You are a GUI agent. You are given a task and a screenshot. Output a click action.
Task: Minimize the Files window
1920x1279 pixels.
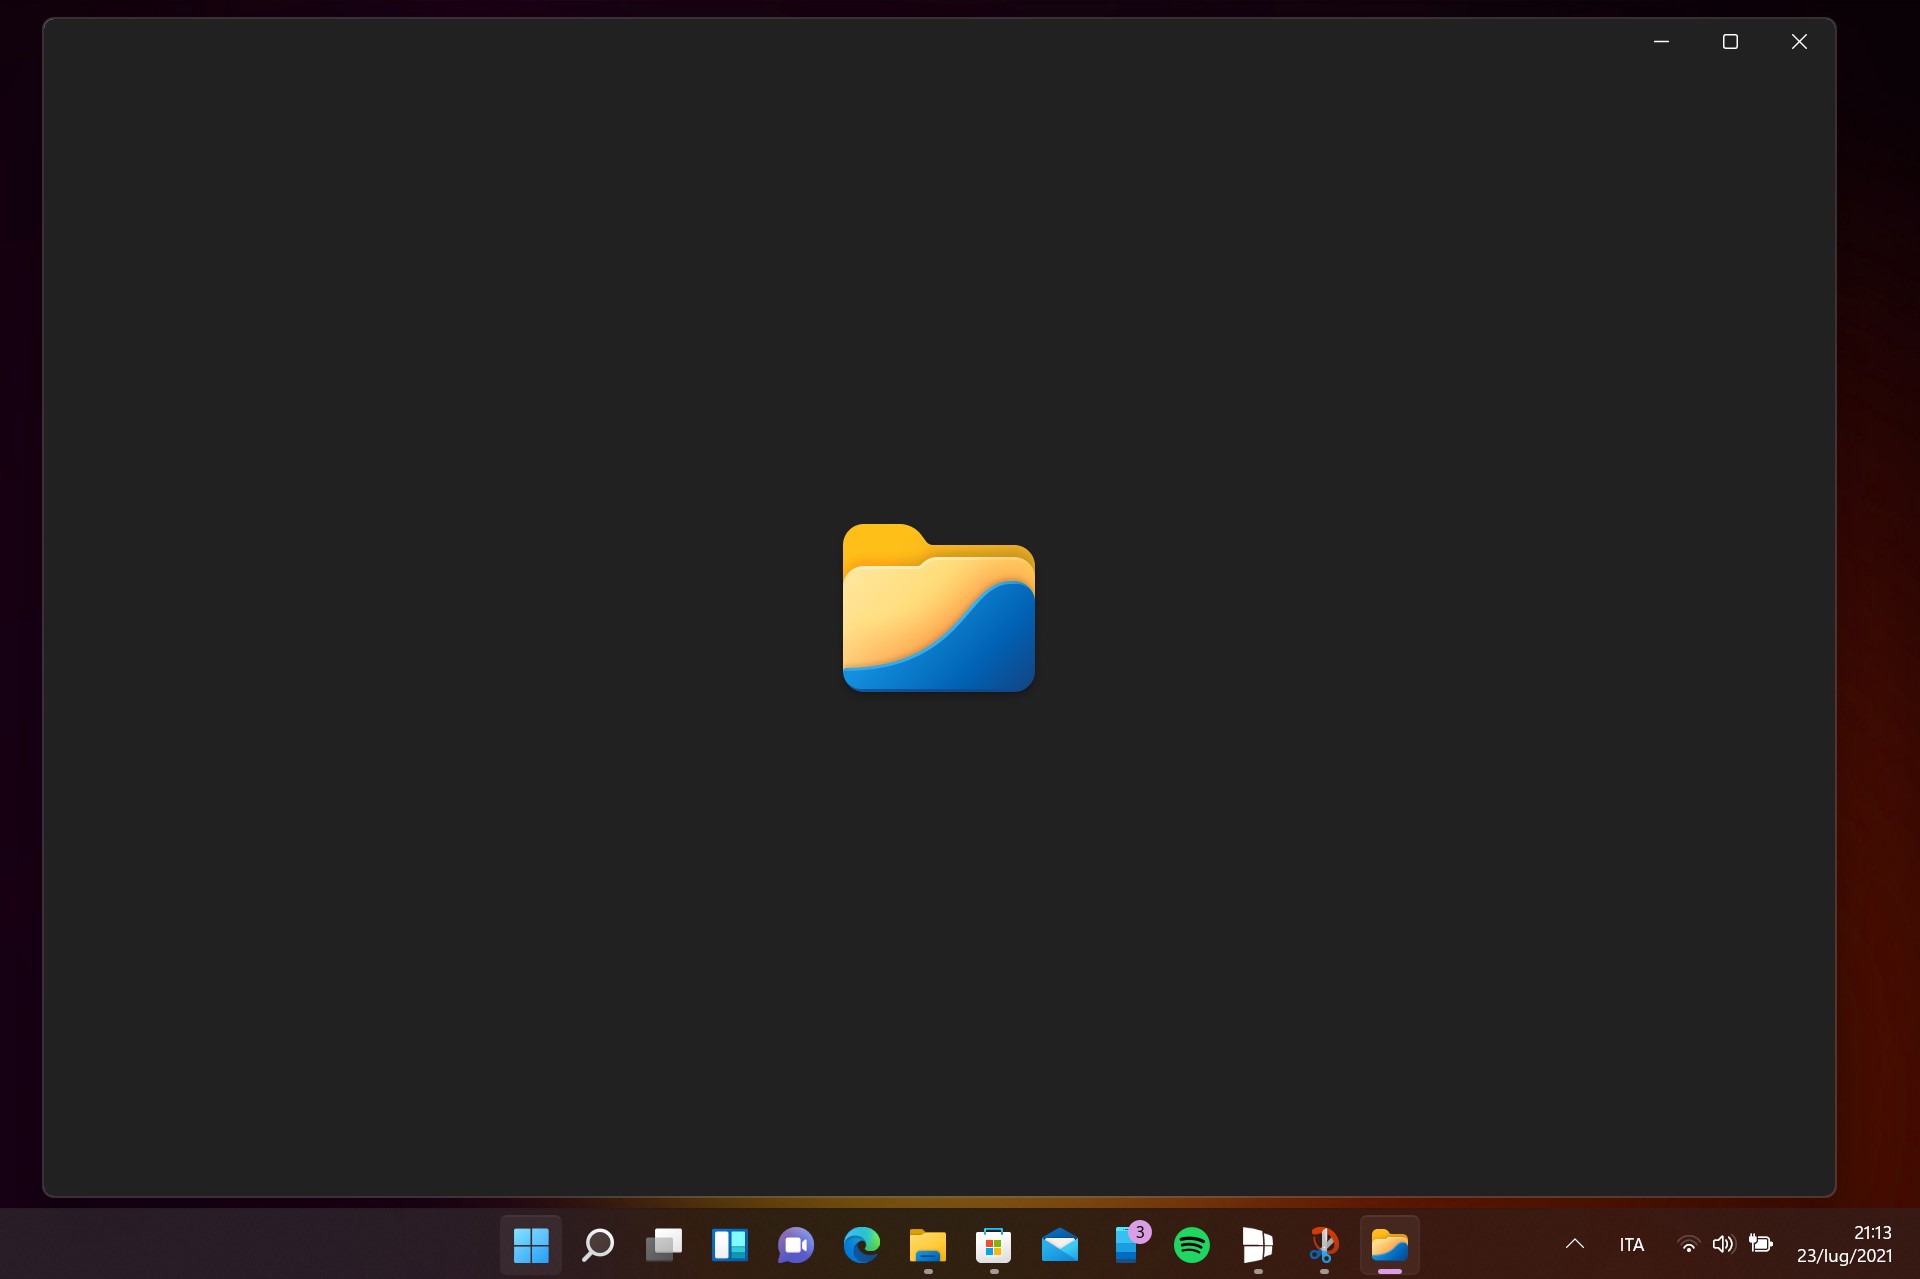pyautogui.click(x=1661, y=41)
